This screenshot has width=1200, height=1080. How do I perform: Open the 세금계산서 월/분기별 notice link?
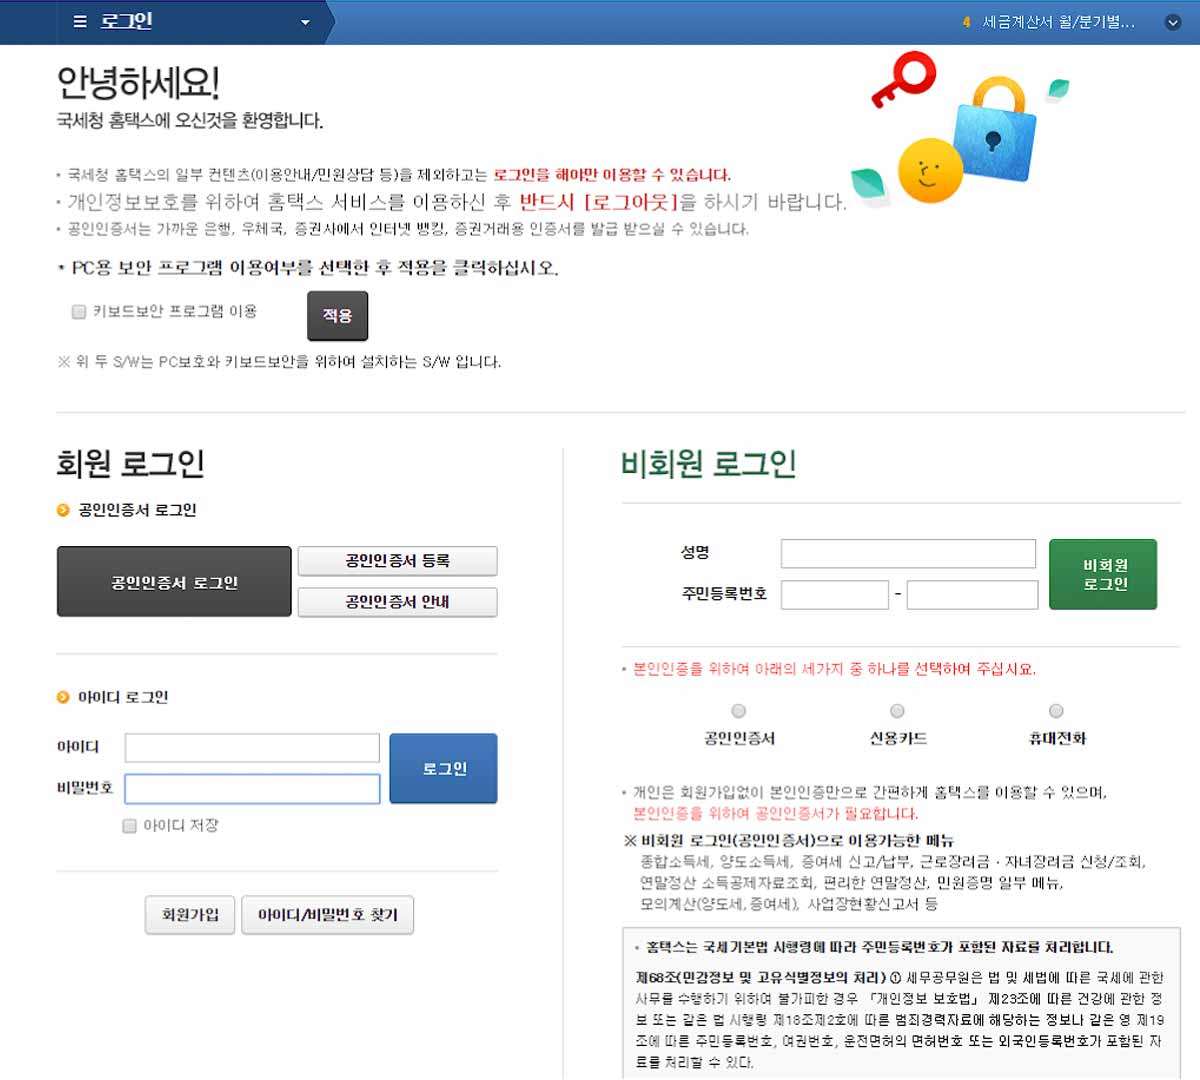click(x=1058, y=22)
